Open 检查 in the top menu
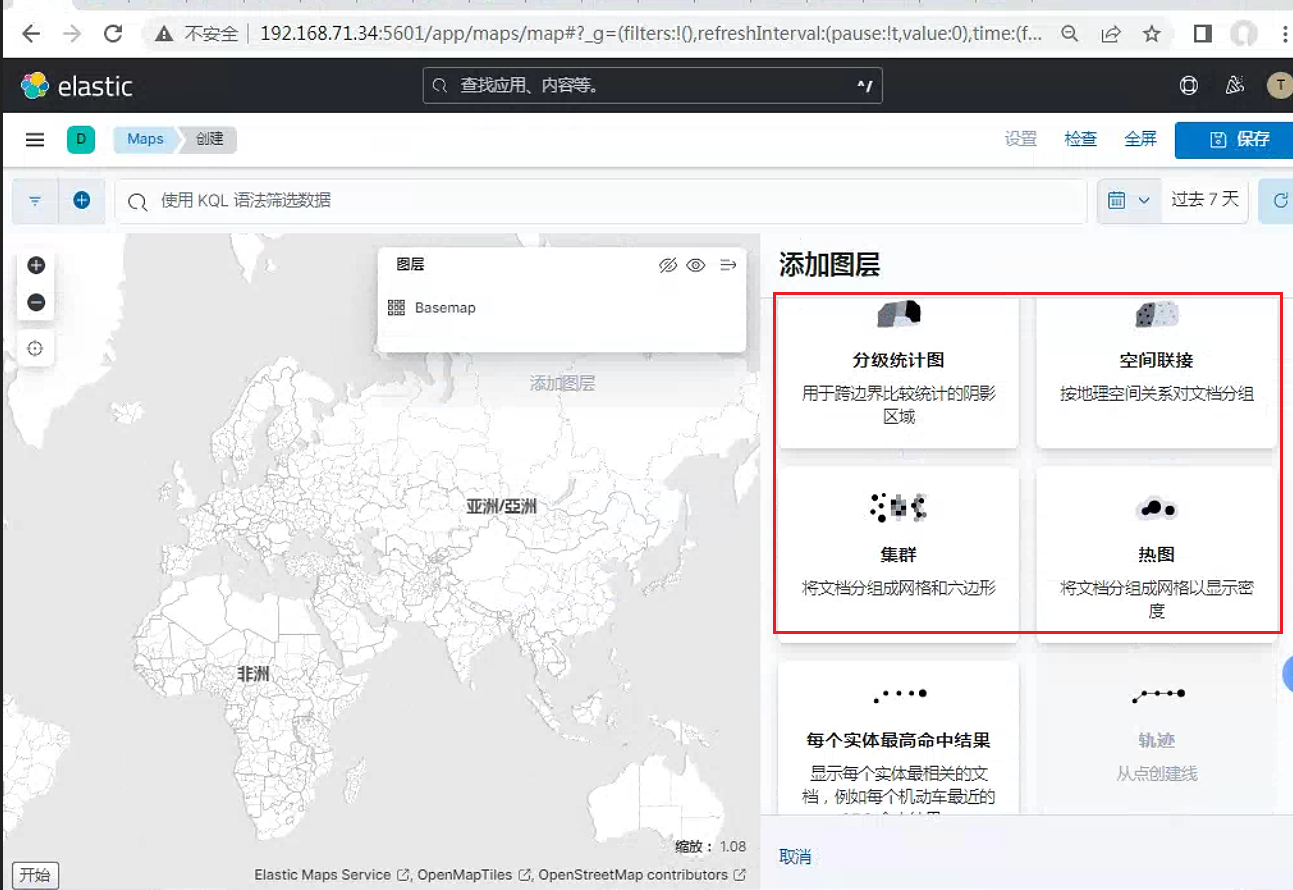 [1081, 140]
